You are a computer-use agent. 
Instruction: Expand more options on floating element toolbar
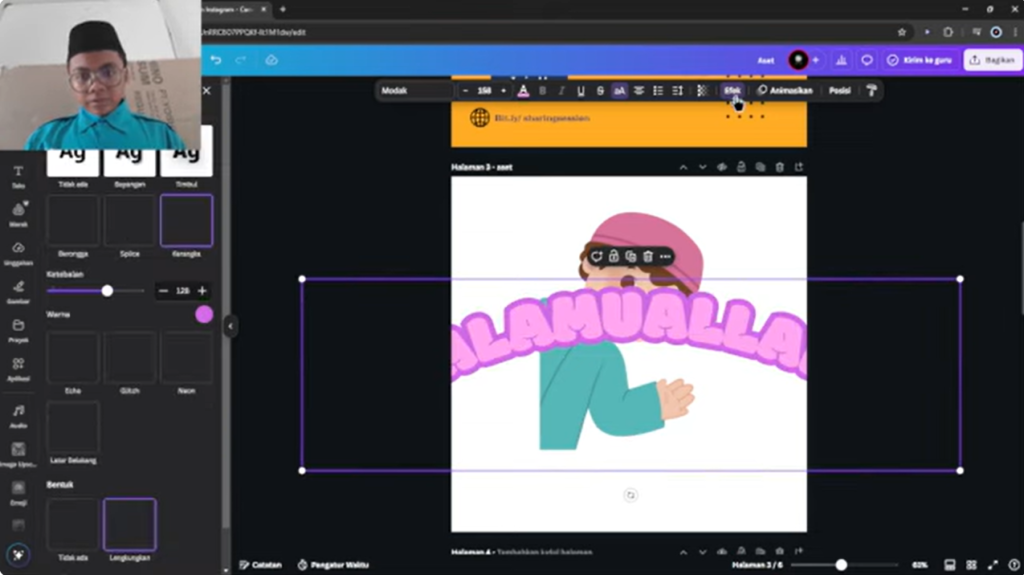665,257
